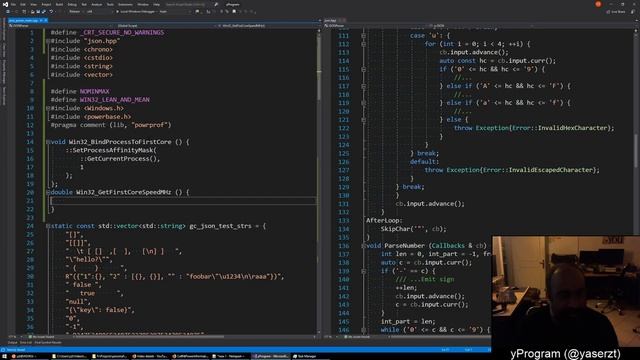Collapse the if block at line 139

click(x=363, y=271)
